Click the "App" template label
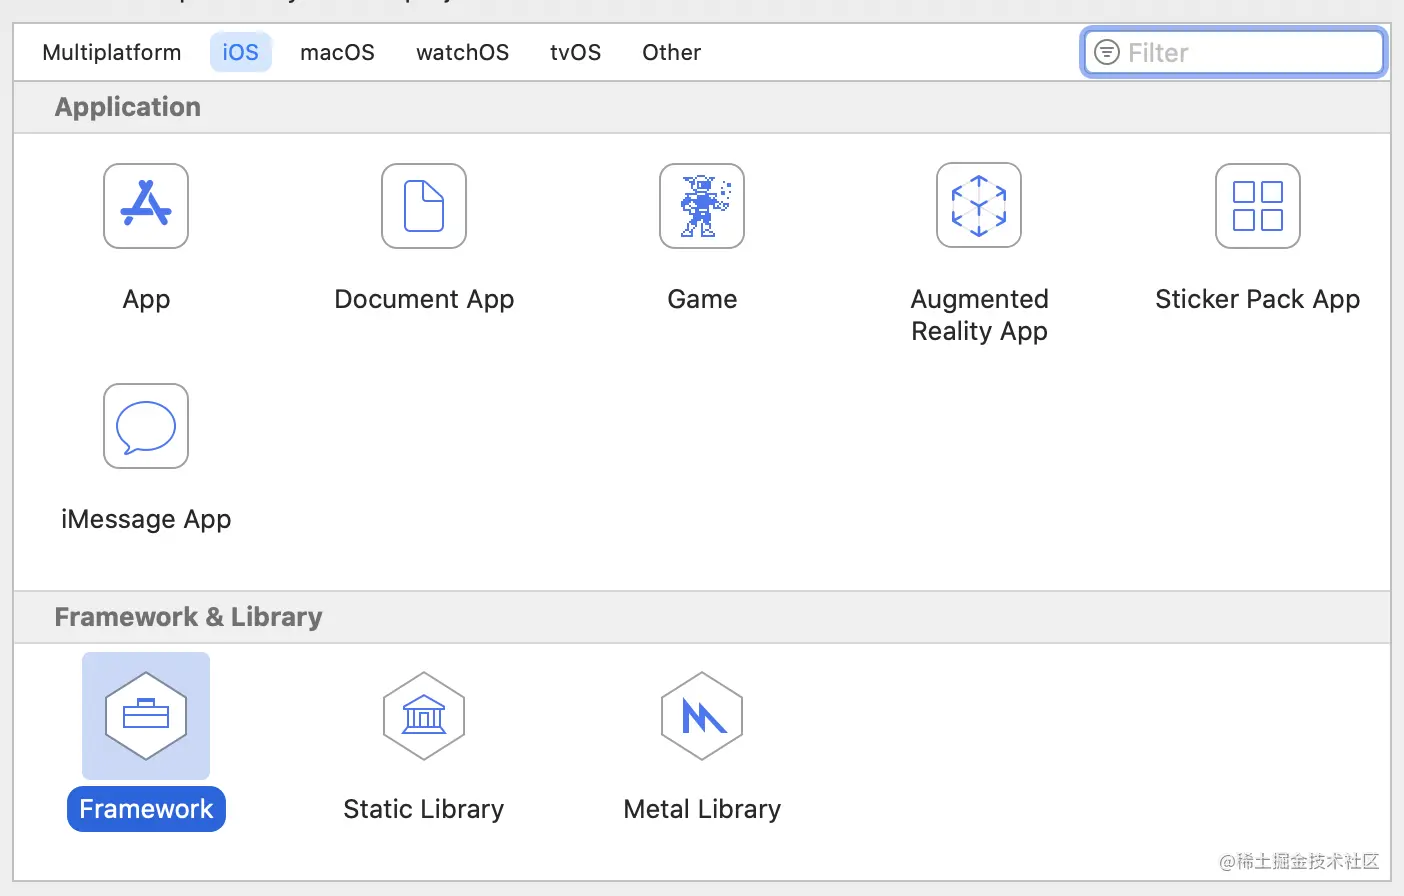This screenshot has height=896, width=1404. click(x=146, y=299)
